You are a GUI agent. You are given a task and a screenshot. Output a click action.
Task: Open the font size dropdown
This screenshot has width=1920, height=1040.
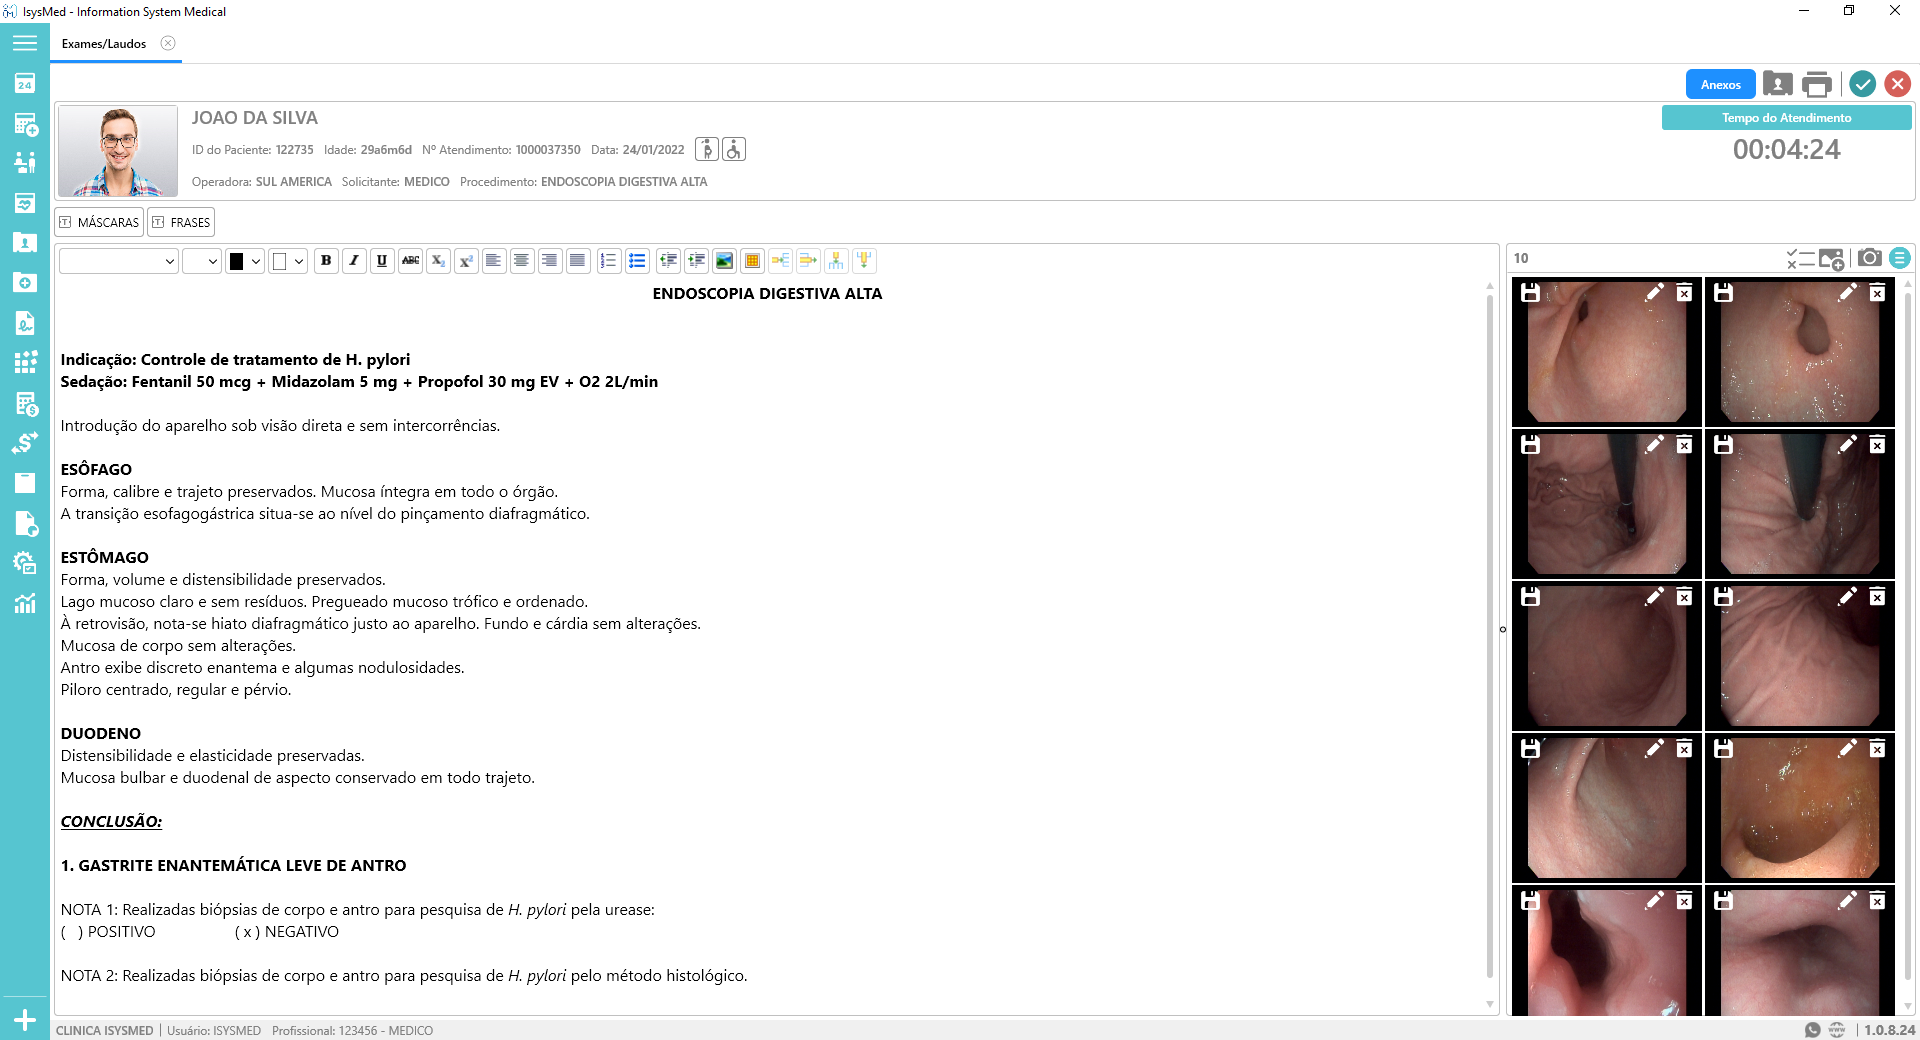pos(201,261)
